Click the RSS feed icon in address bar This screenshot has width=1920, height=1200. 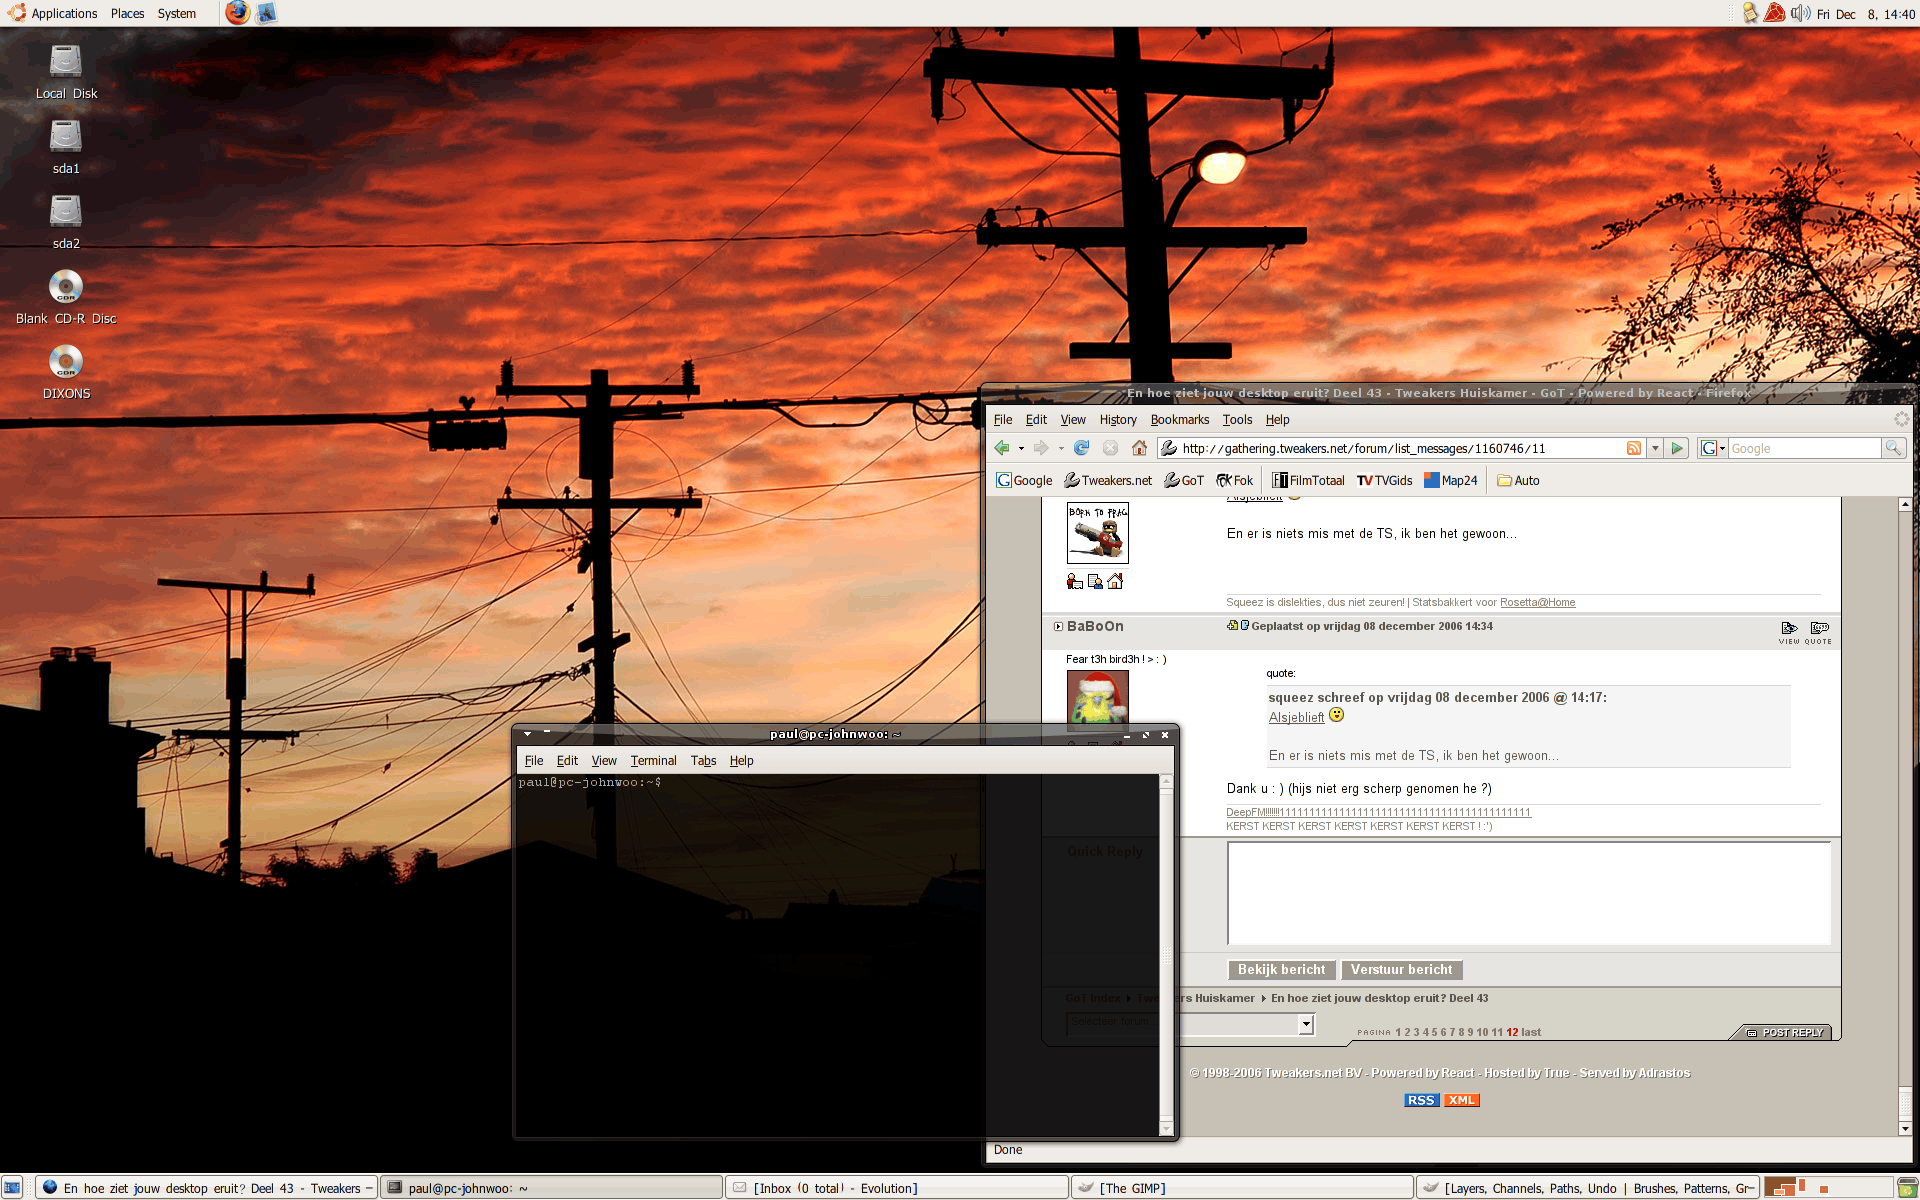(1633, 448)
